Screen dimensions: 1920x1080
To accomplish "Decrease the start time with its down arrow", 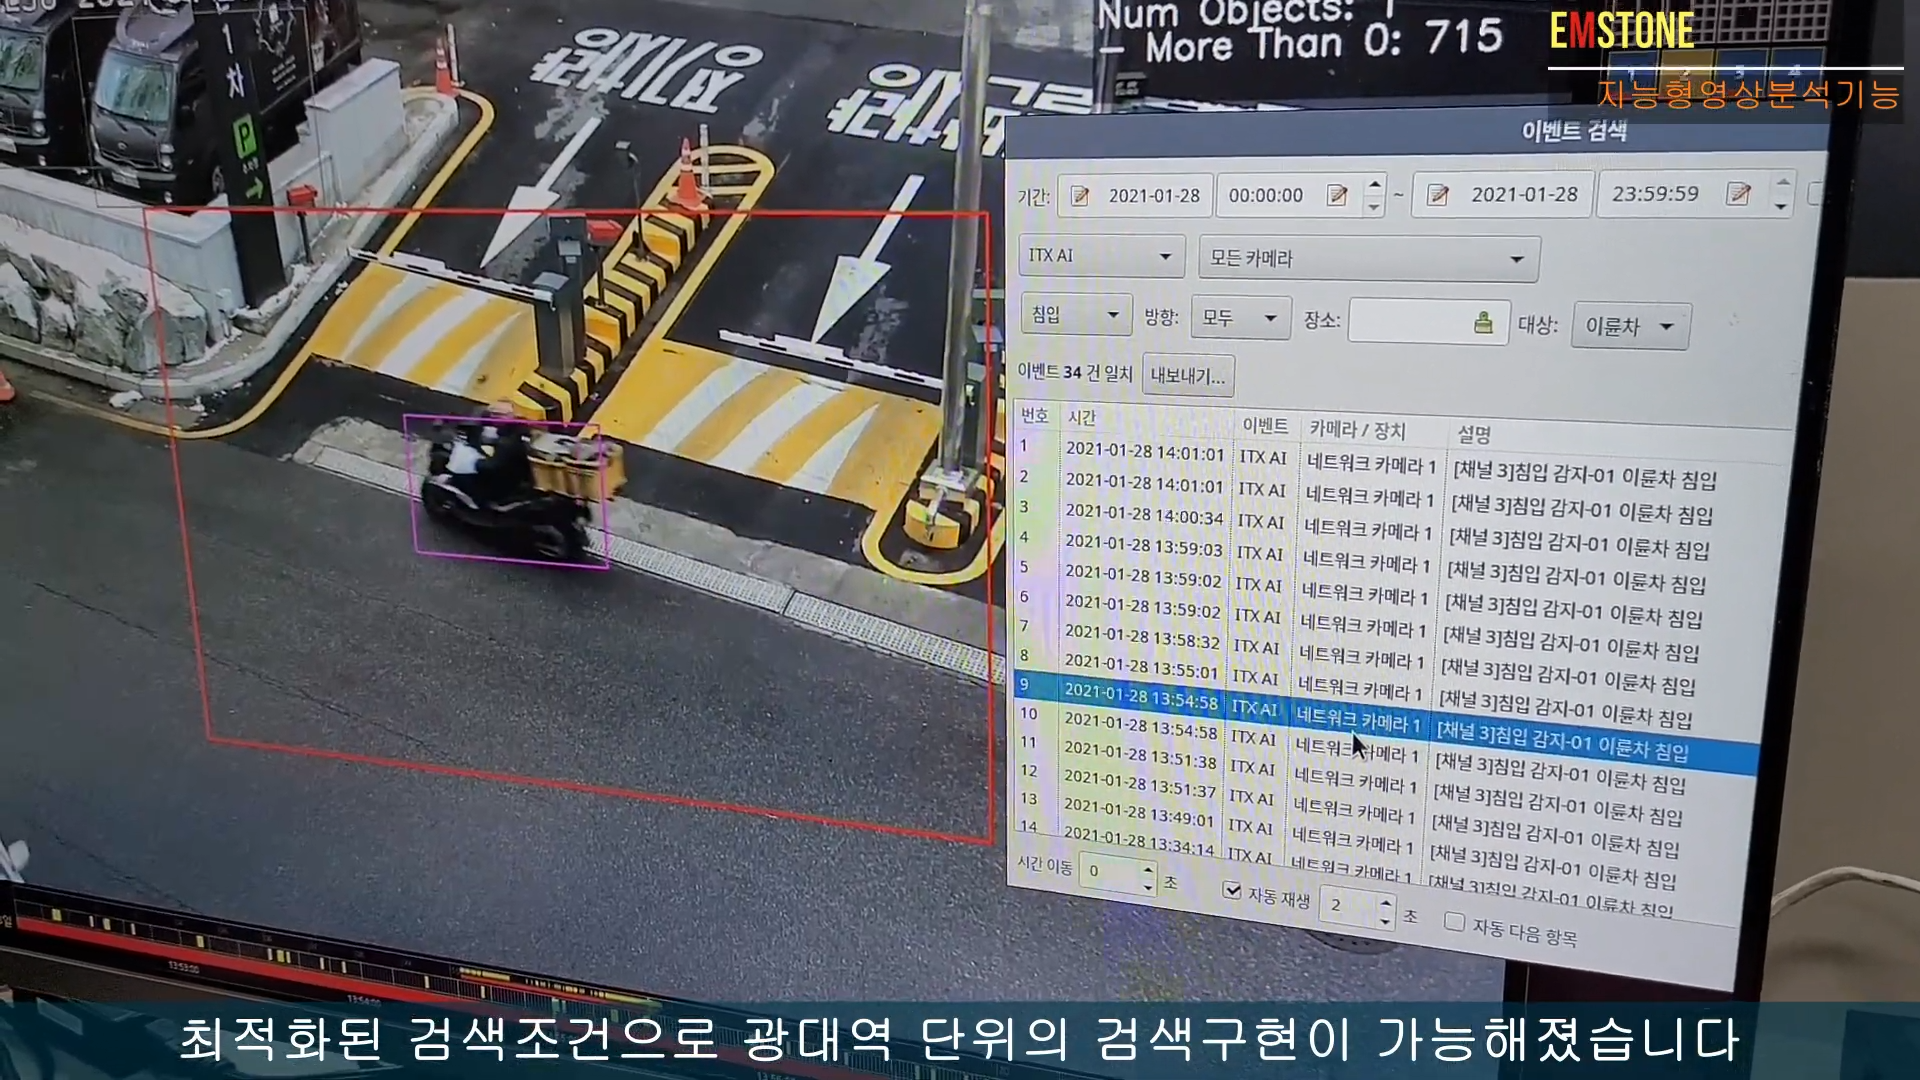I will tap(1375, 206).
